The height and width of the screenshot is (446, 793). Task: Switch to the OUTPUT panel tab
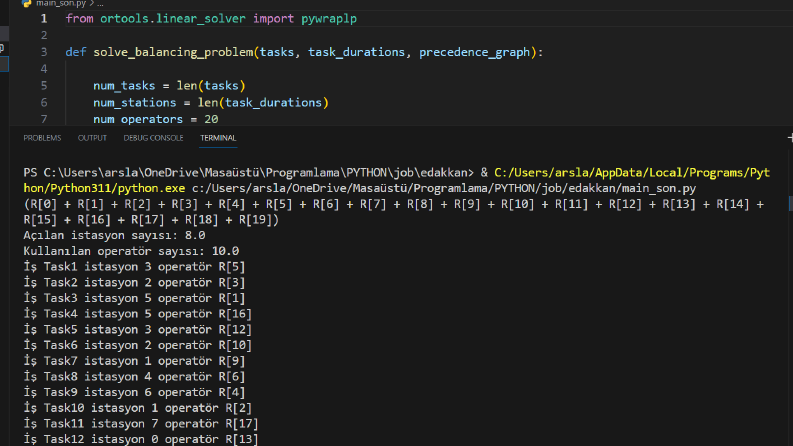click(x=92, y=138)
